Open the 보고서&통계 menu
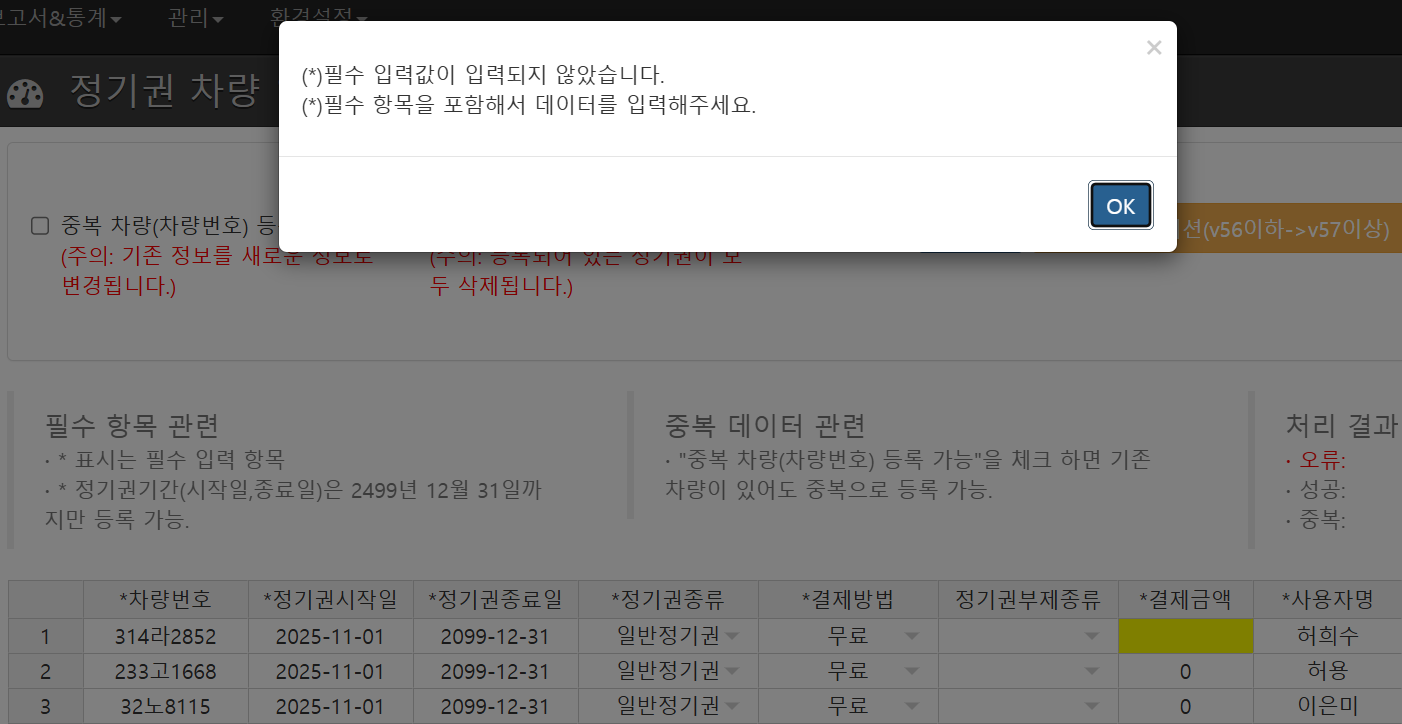 pos(60,19)
